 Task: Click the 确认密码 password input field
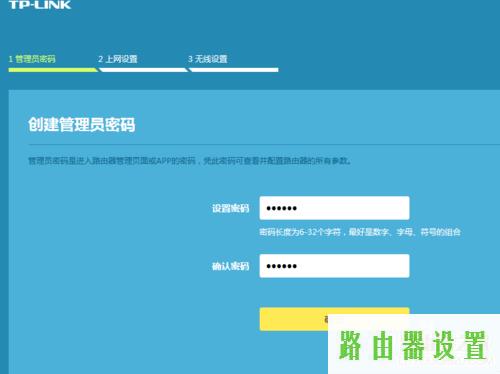334,266
